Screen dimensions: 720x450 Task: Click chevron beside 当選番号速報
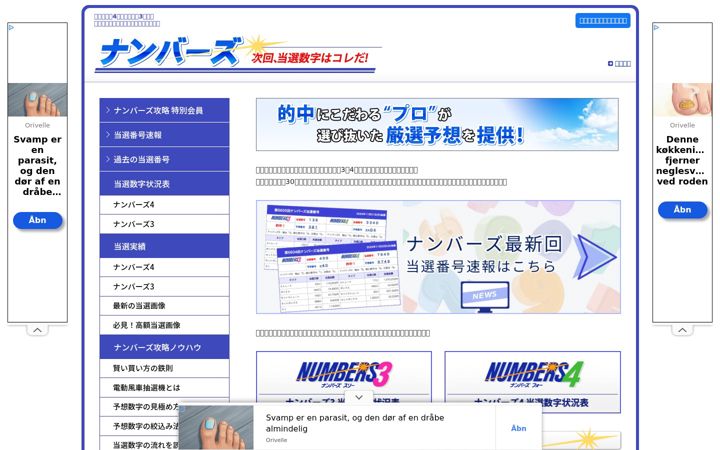pos(108,135)
